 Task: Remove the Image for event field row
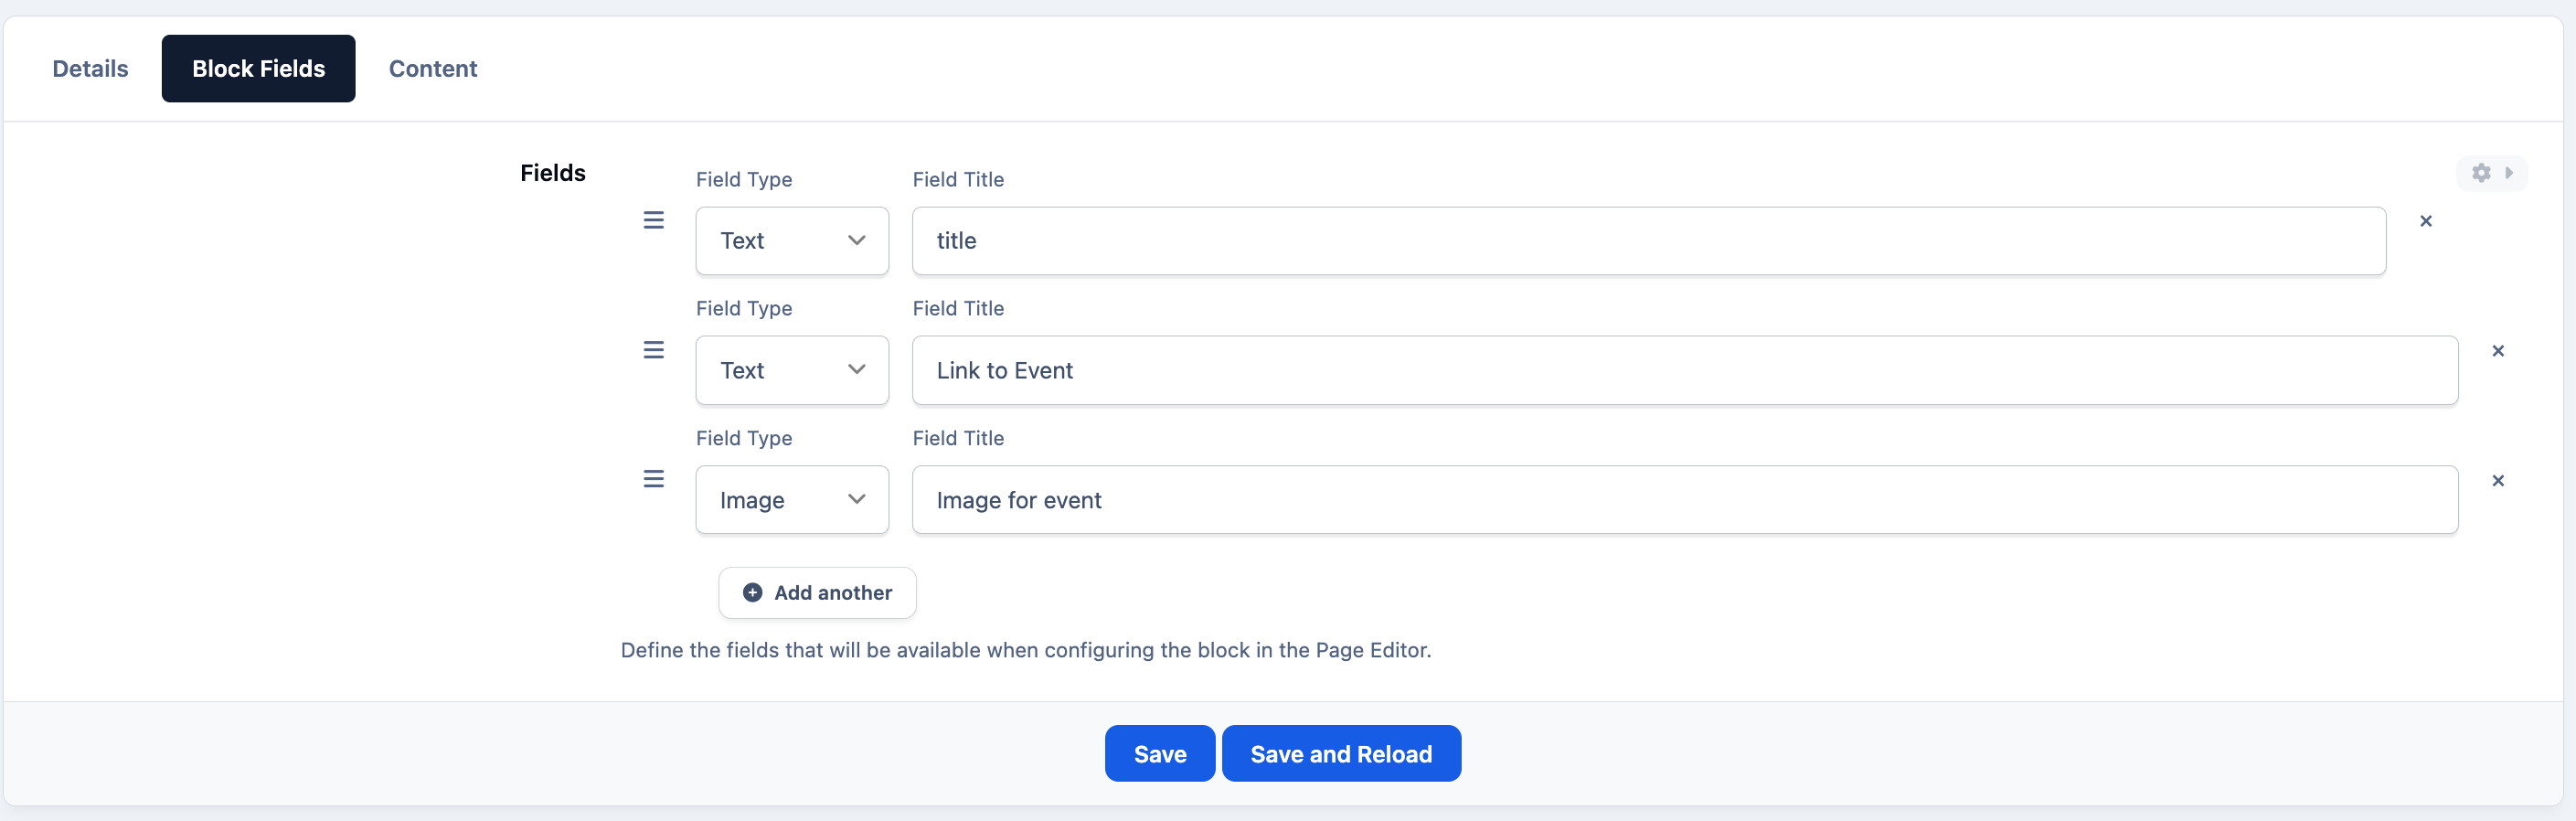(x=2497, y=481)
